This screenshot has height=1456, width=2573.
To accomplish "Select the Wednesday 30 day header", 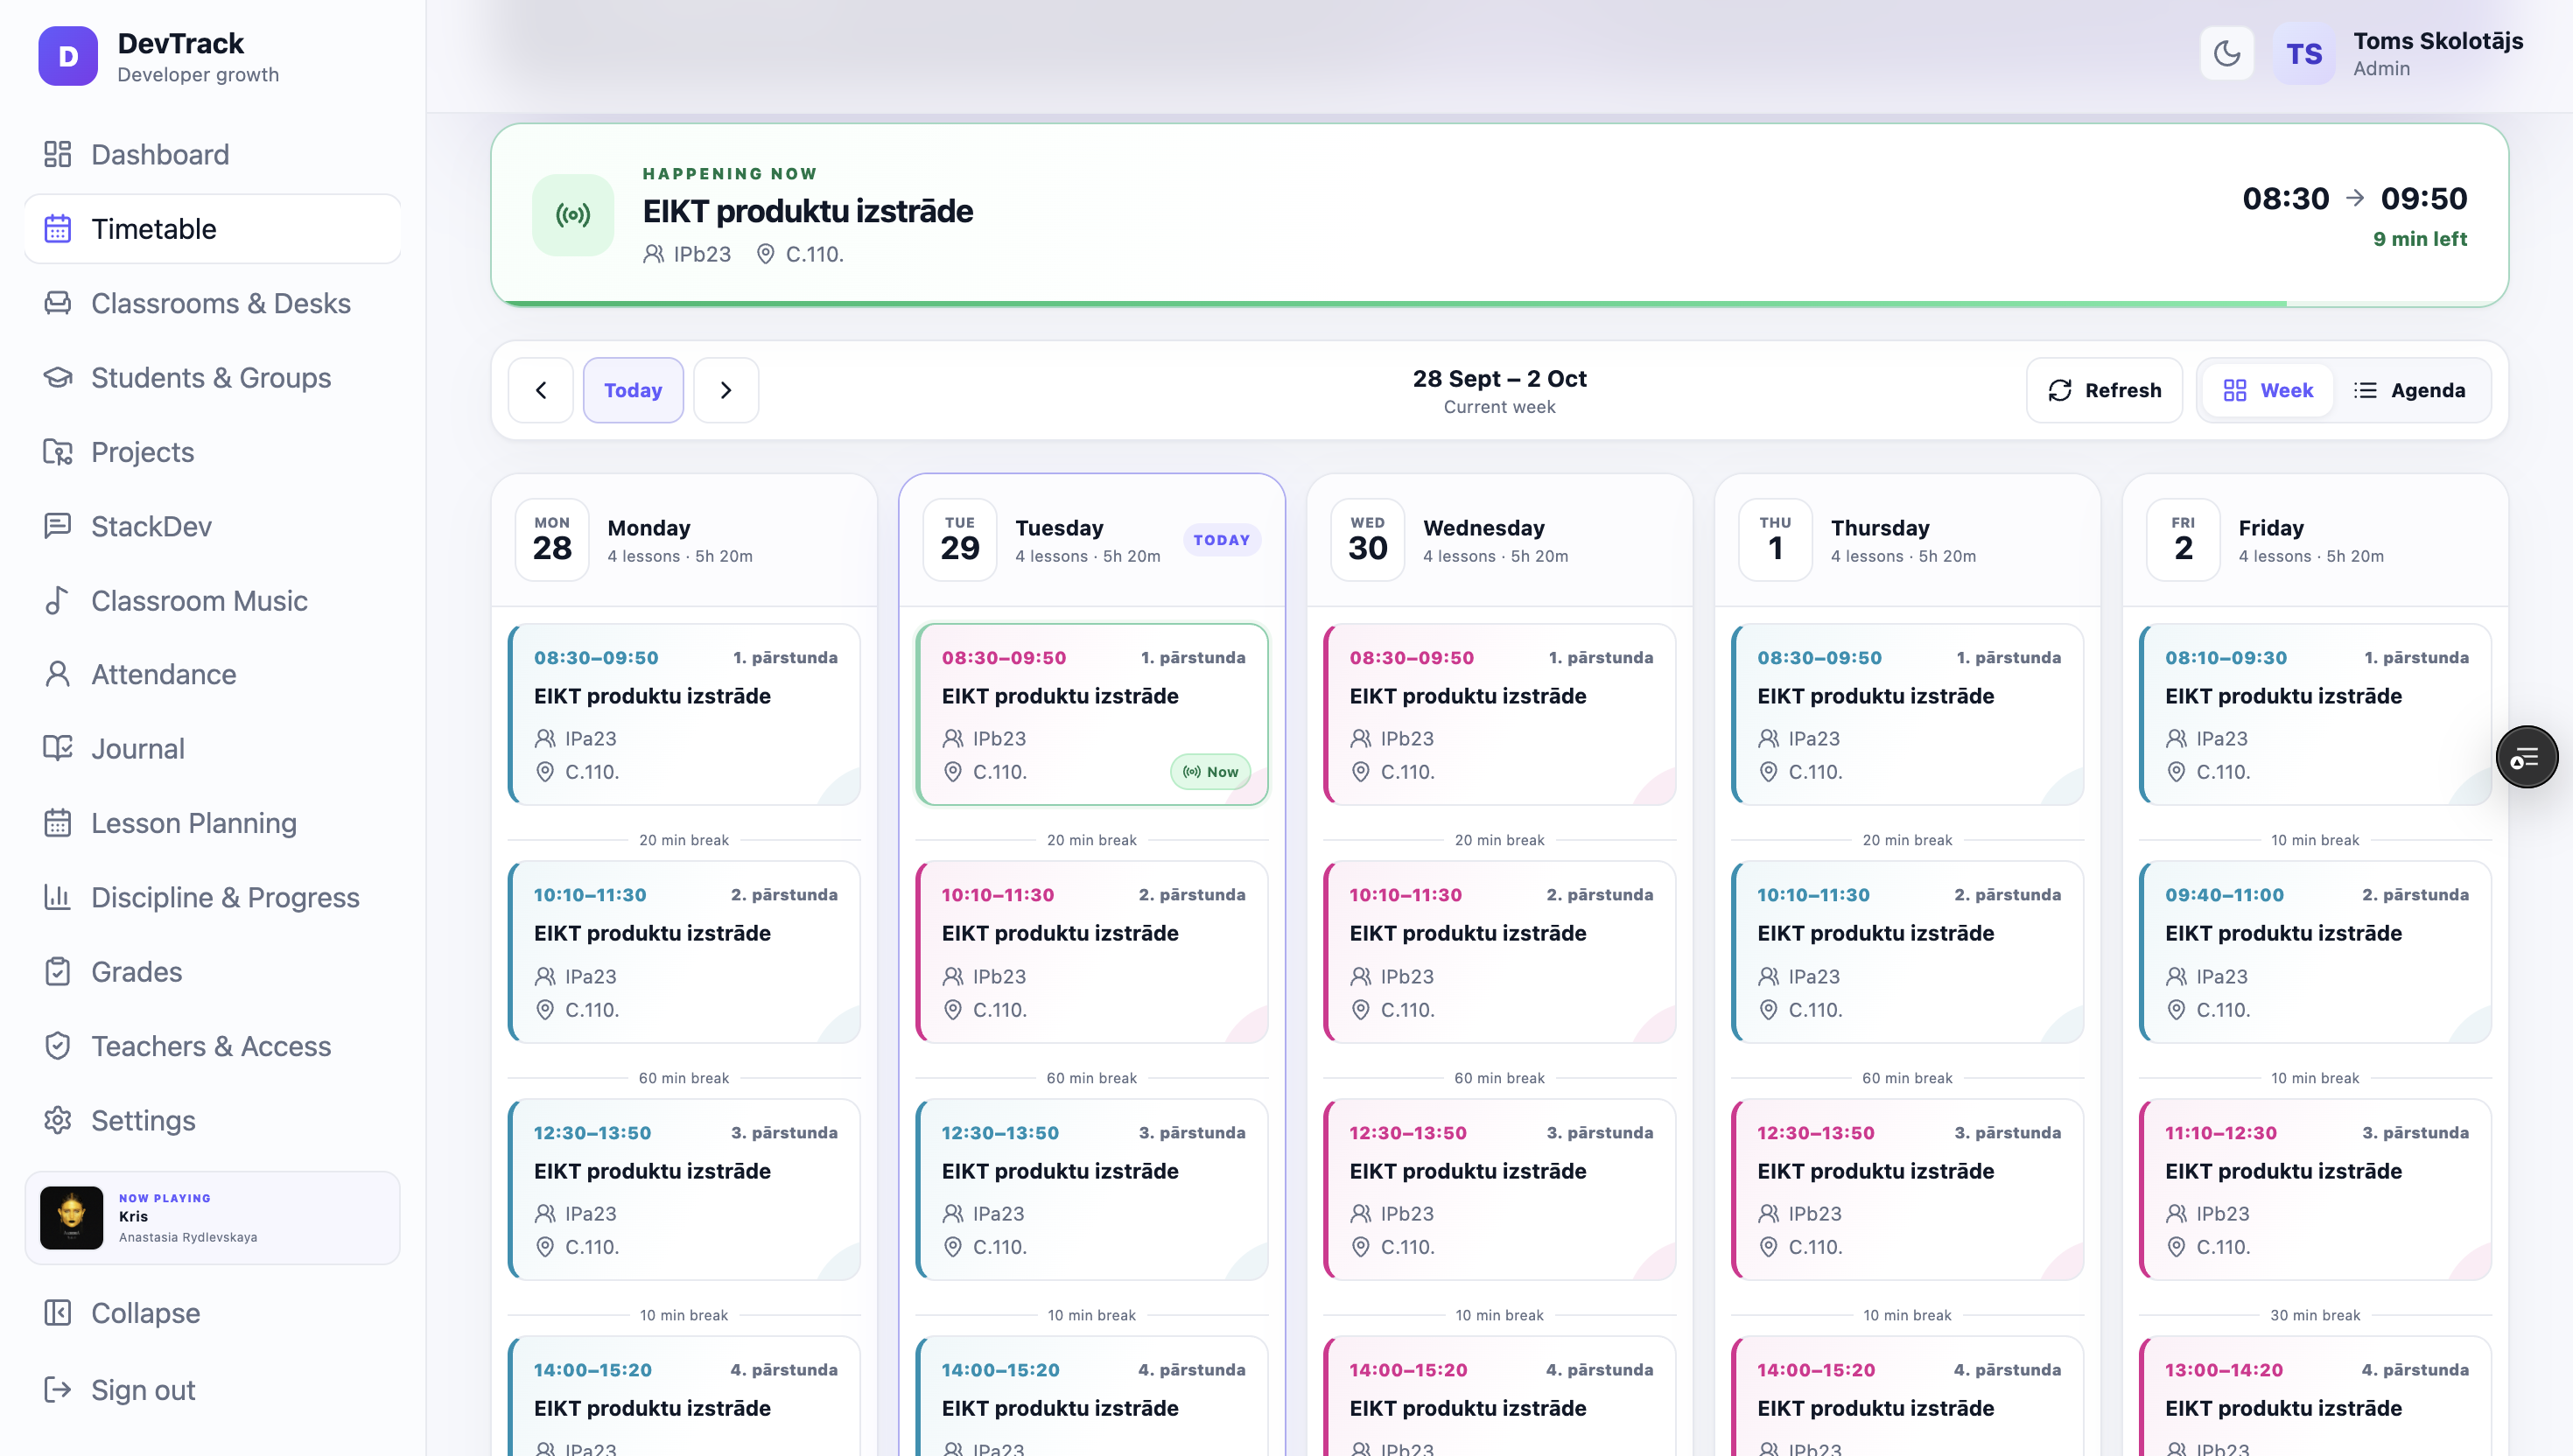I will pyautogui.click(x=1499, y=540).
